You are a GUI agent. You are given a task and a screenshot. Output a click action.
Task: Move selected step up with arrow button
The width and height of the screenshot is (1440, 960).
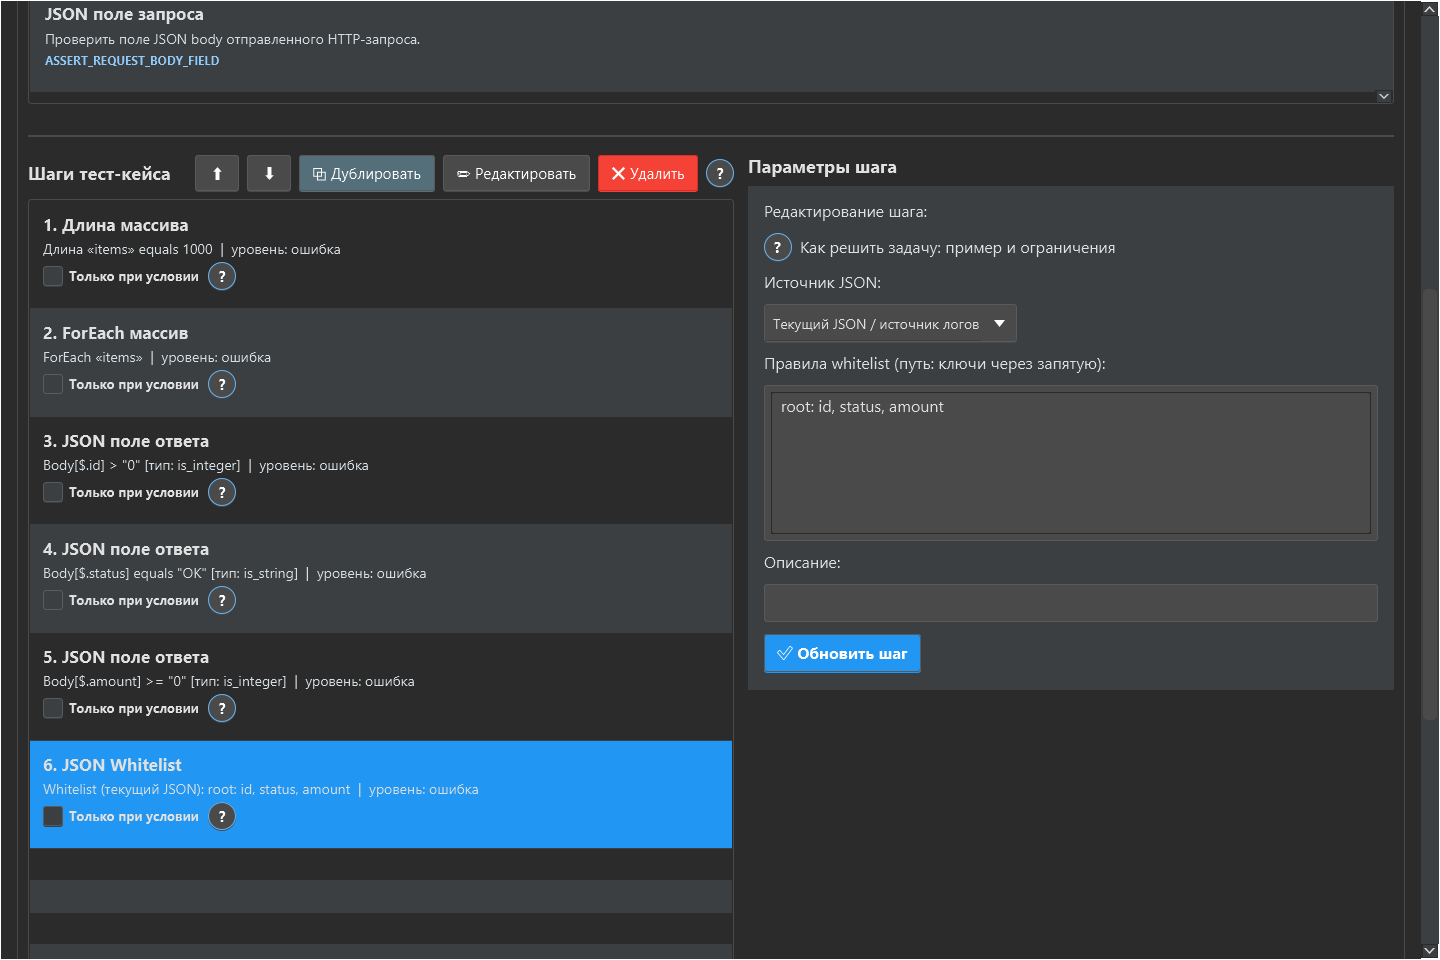[217, 173]
